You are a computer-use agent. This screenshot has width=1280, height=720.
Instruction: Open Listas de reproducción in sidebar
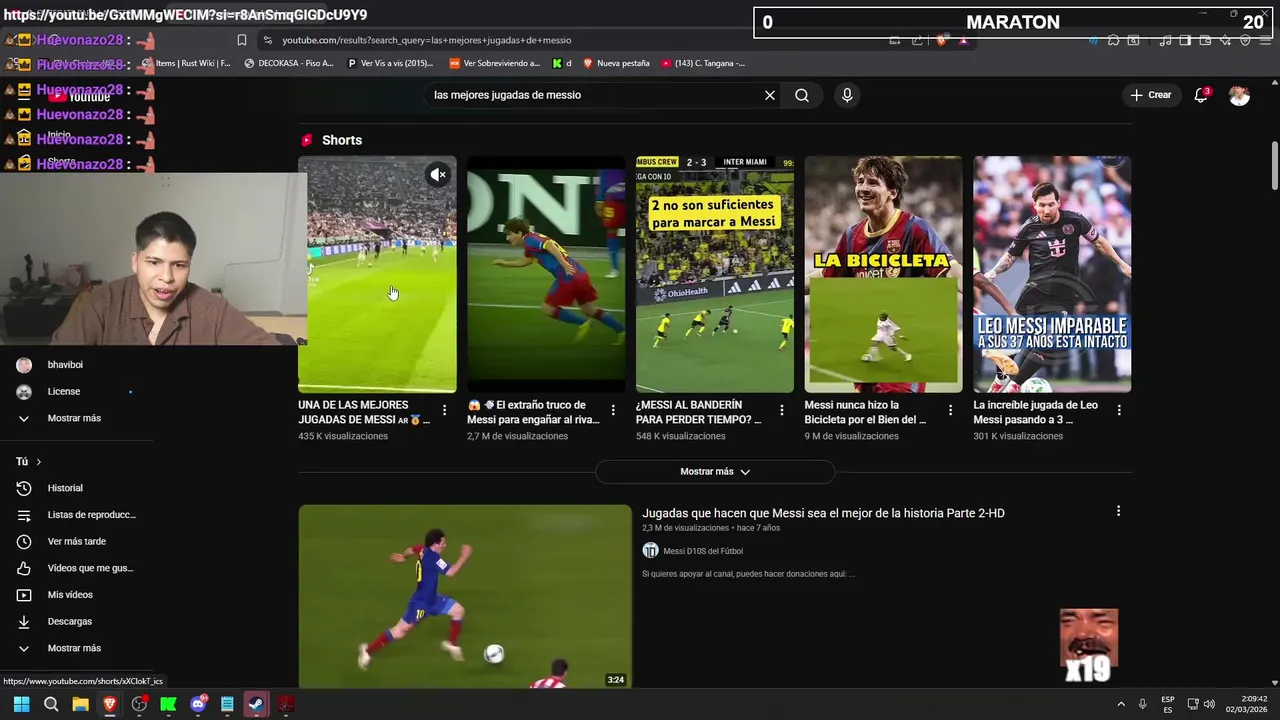point(75,515)
